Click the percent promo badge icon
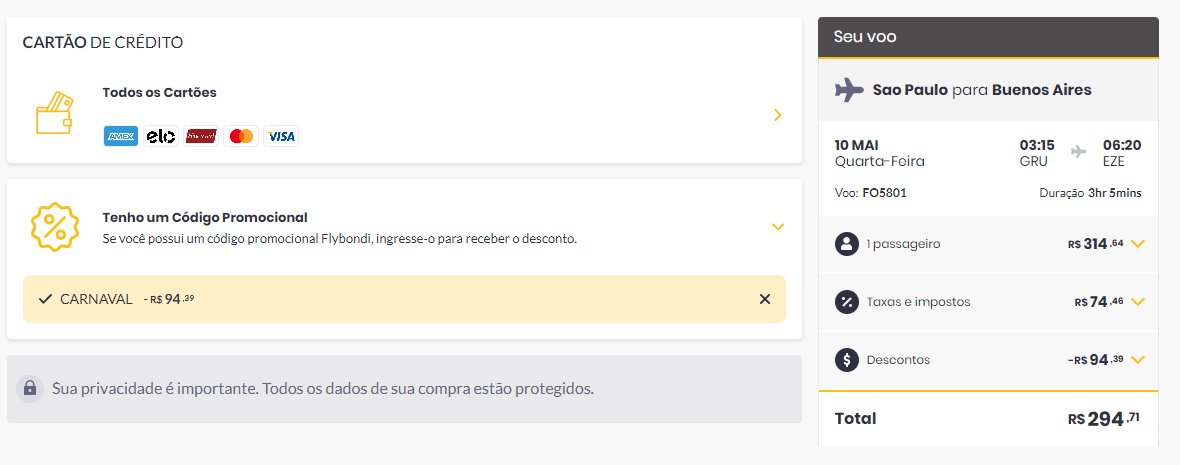The image size is (1180, 465). coord(54,226)
